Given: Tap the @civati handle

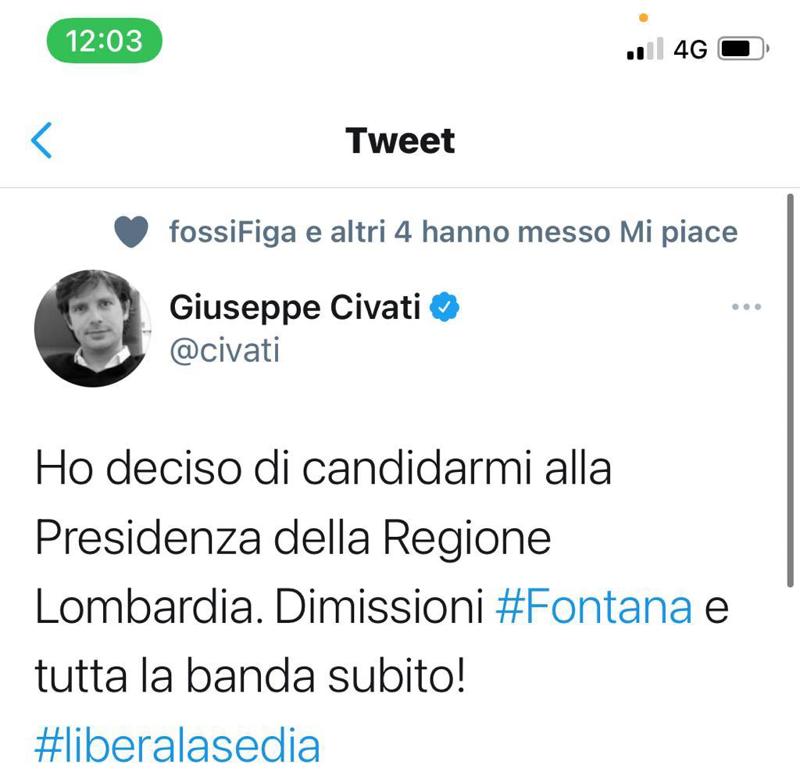Looking at the screenshot, I should [x=225, y=350].
